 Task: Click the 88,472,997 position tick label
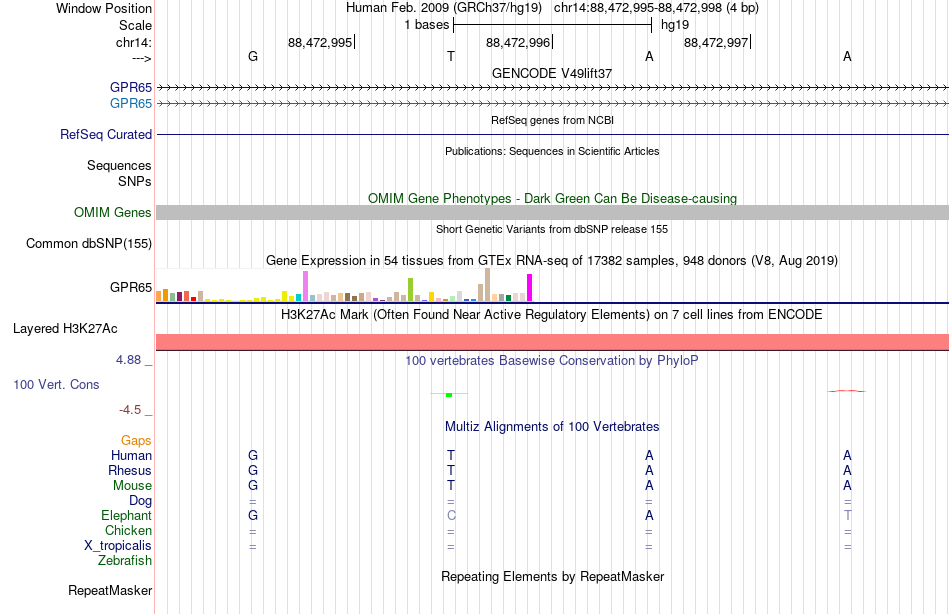[x=716, y=42]
